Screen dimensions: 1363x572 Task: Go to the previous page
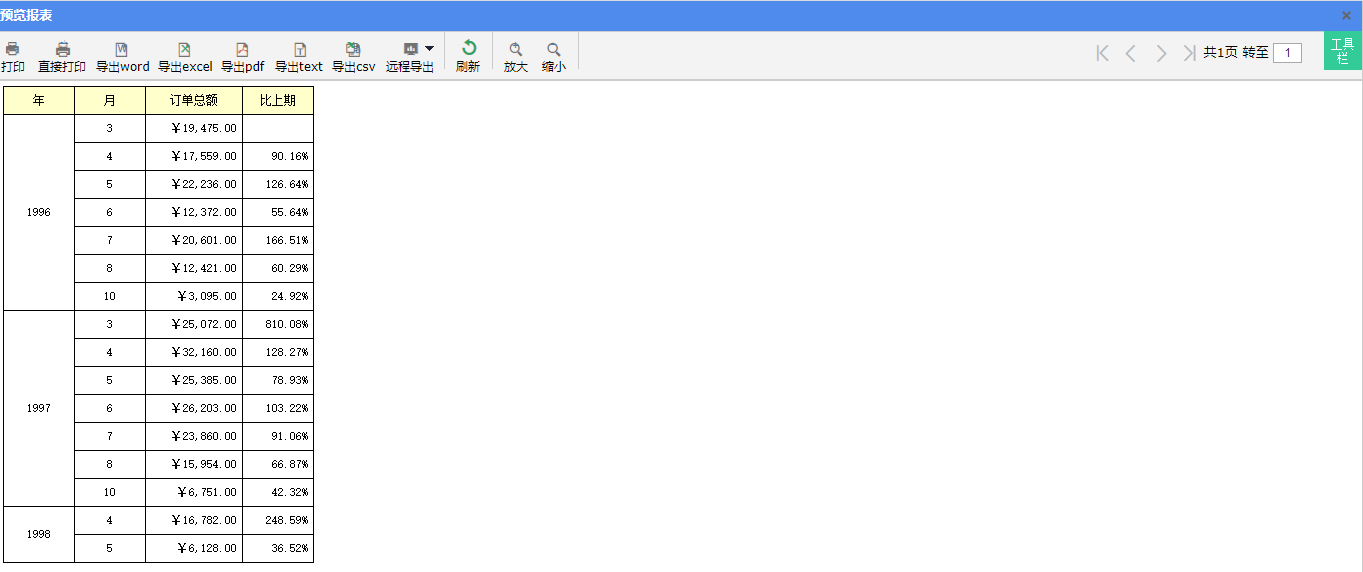click(x=1131, y=53)
